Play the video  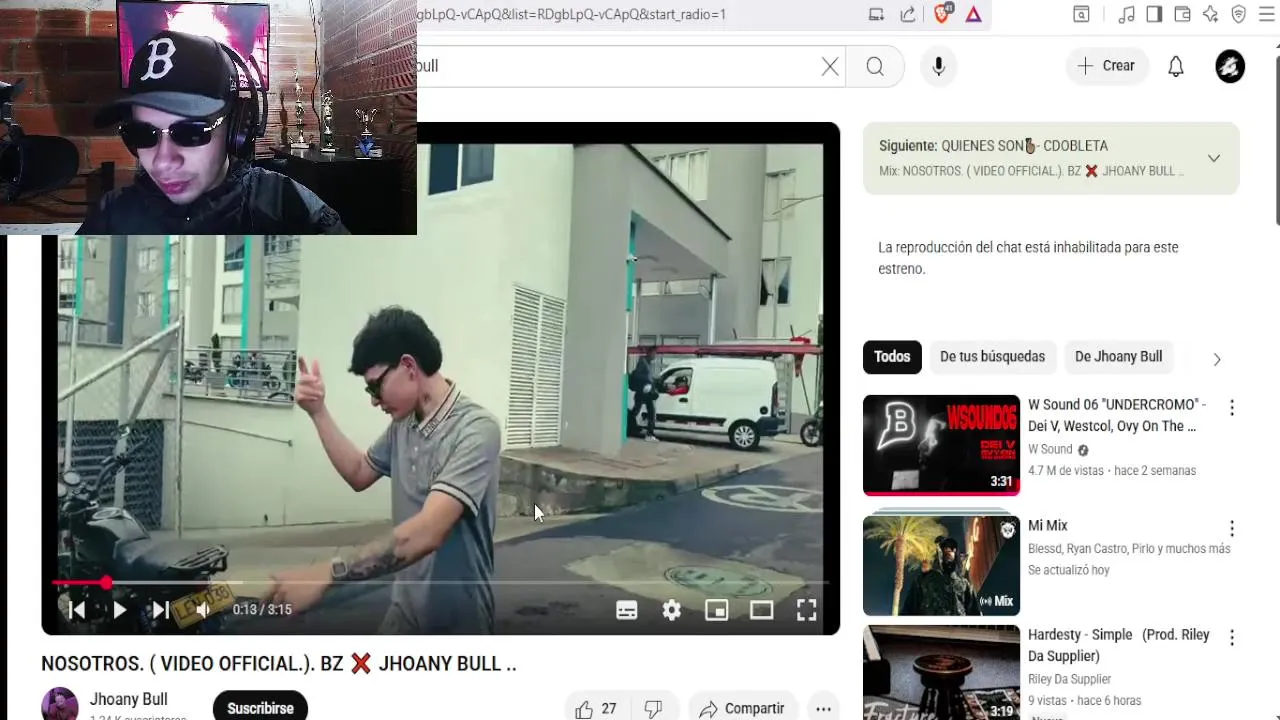tap(119, 609)
